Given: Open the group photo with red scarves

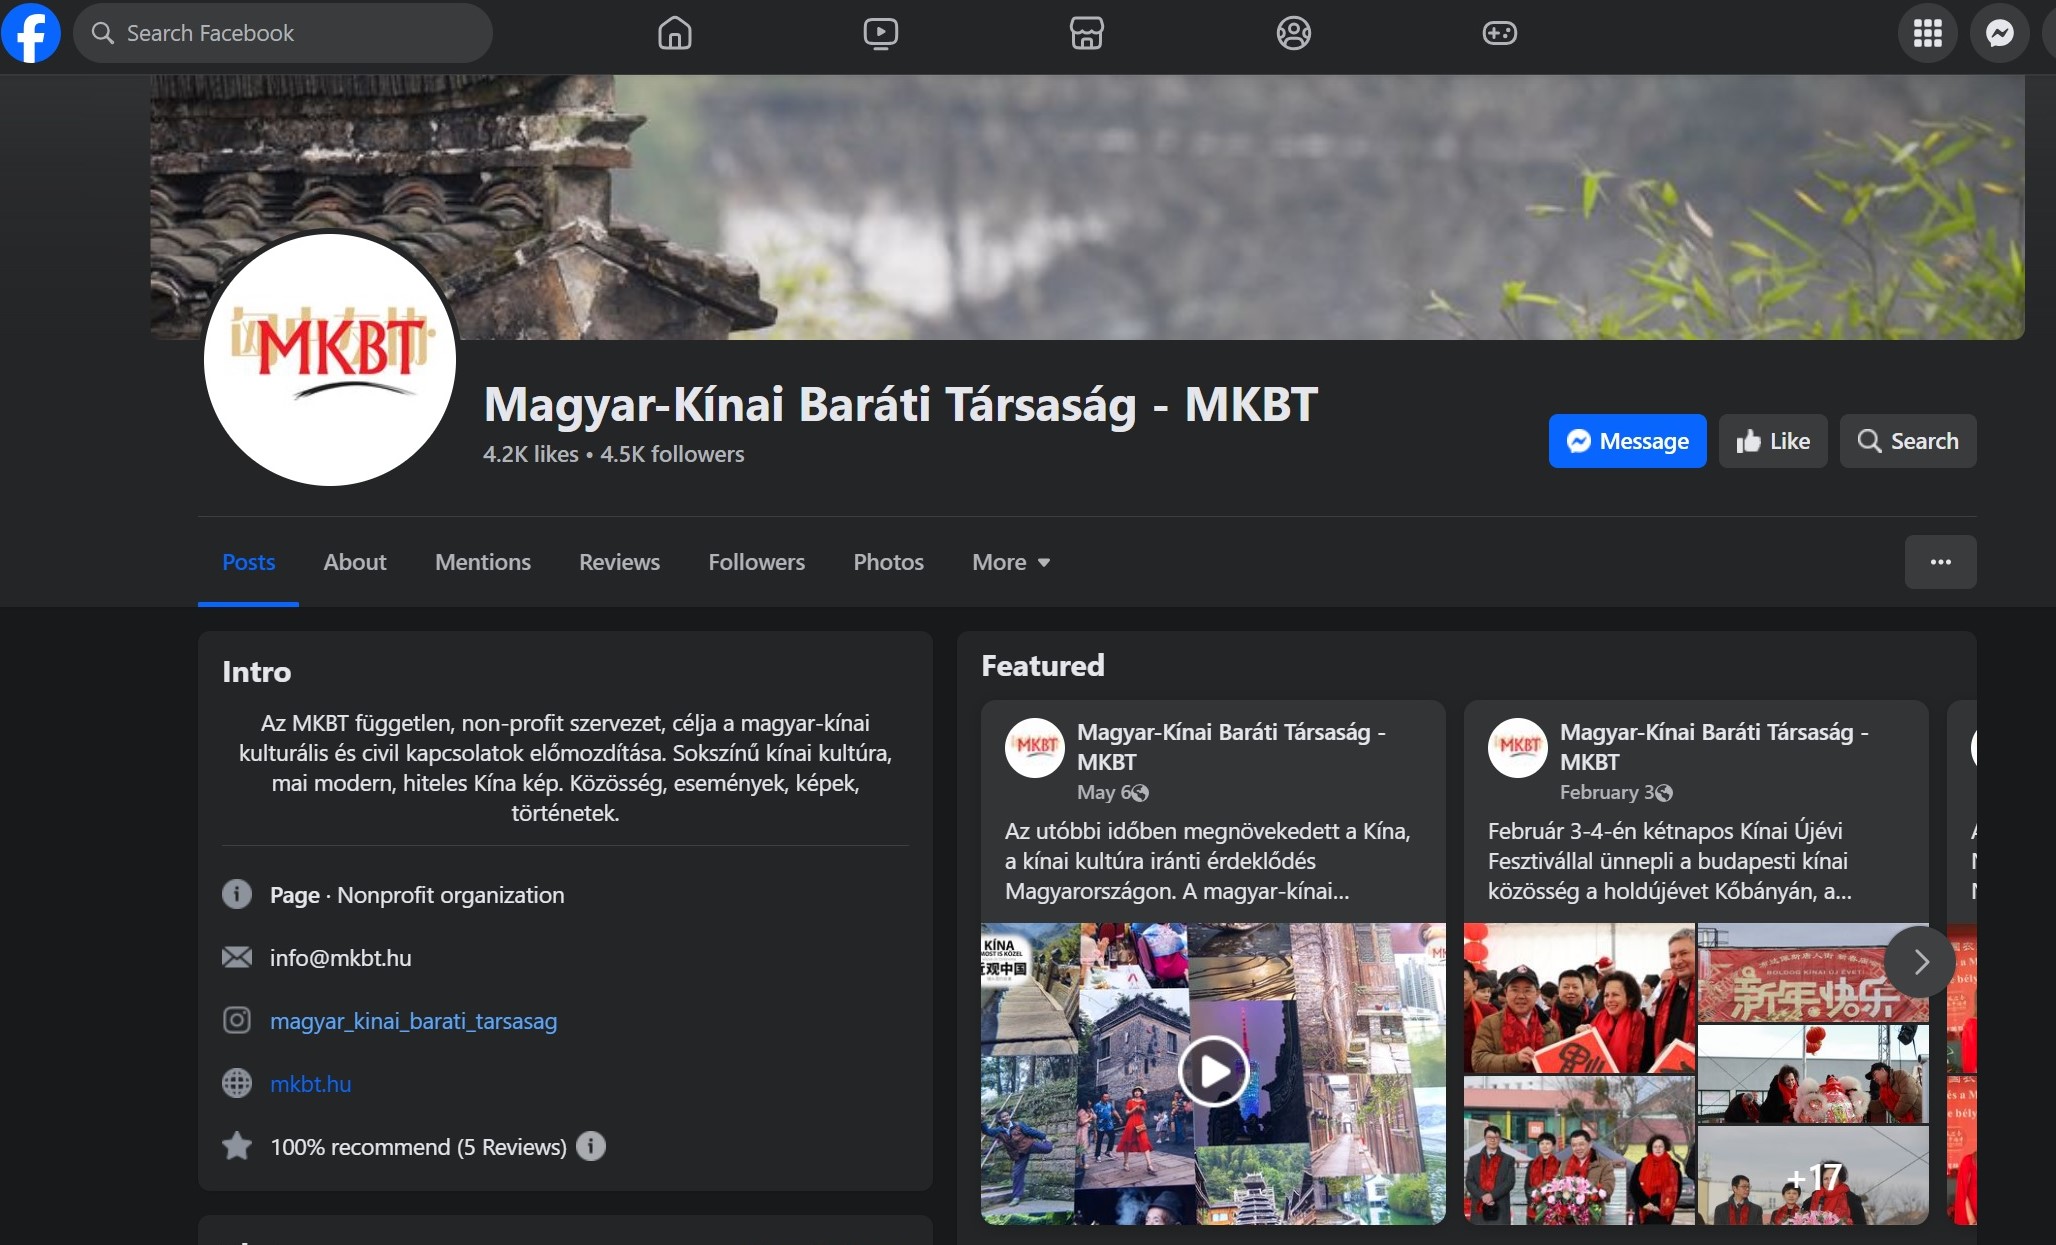Looking at the screenshot, I should coord(1579,998).
